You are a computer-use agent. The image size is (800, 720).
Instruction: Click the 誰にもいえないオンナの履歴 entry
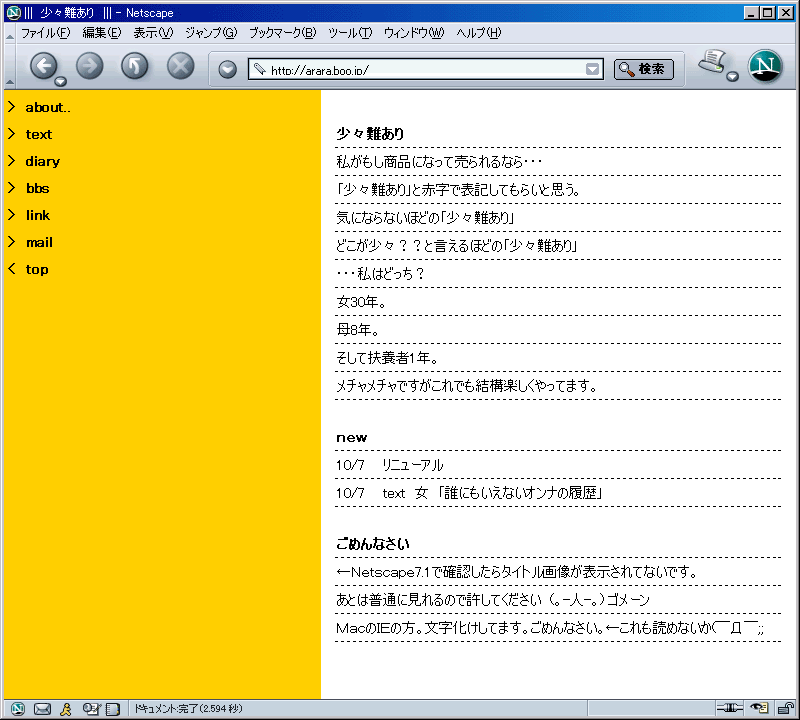(520, 493)
